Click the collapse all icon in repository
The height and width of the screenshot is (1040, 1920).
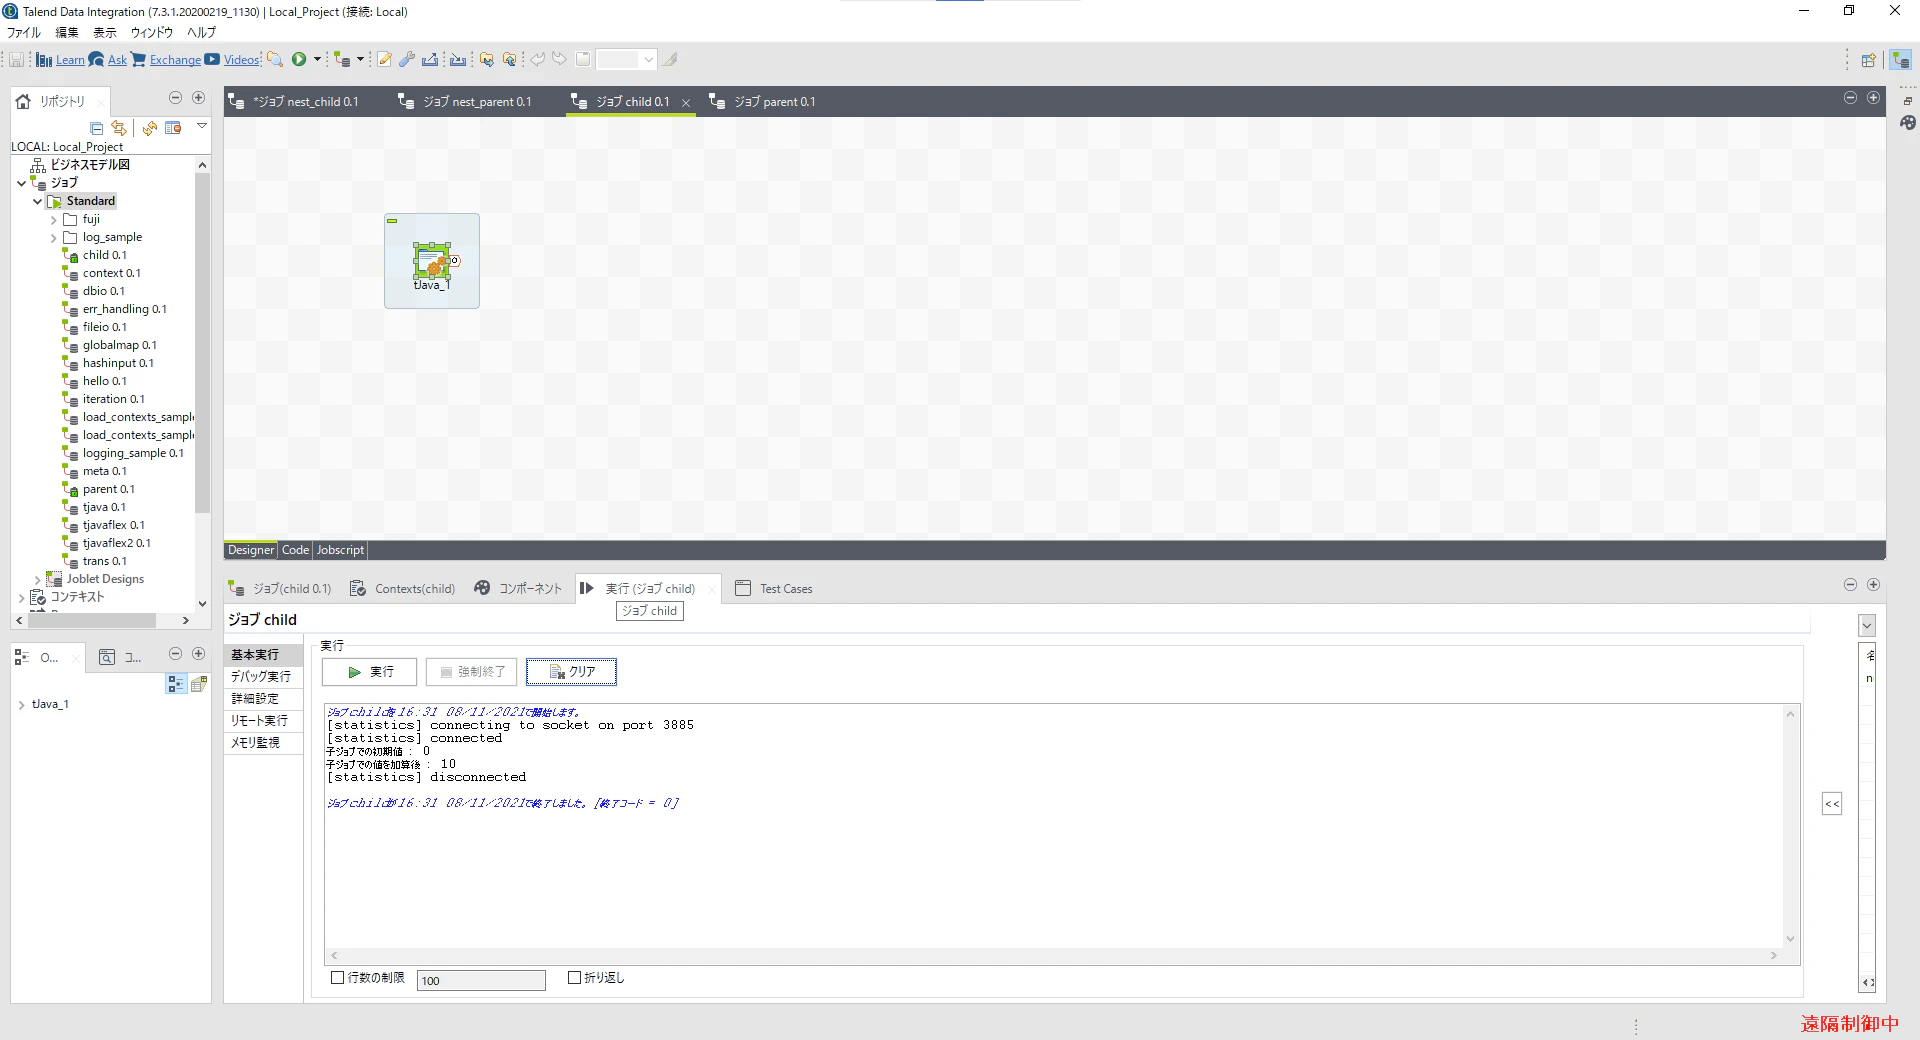point(97,128)
